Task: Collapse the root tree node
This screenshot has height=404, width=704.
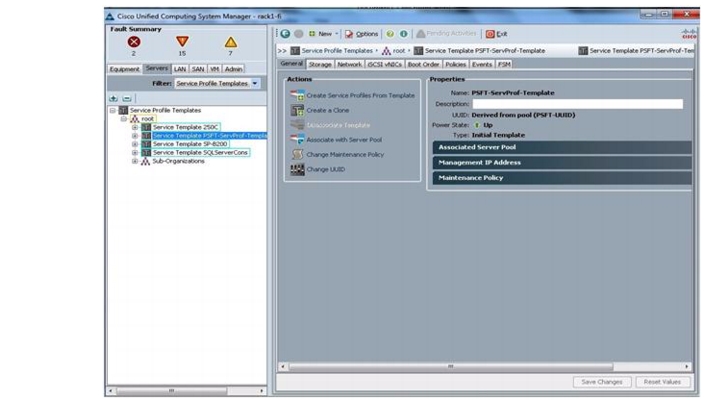Action: pyautogui.click(x=123, y=119)
